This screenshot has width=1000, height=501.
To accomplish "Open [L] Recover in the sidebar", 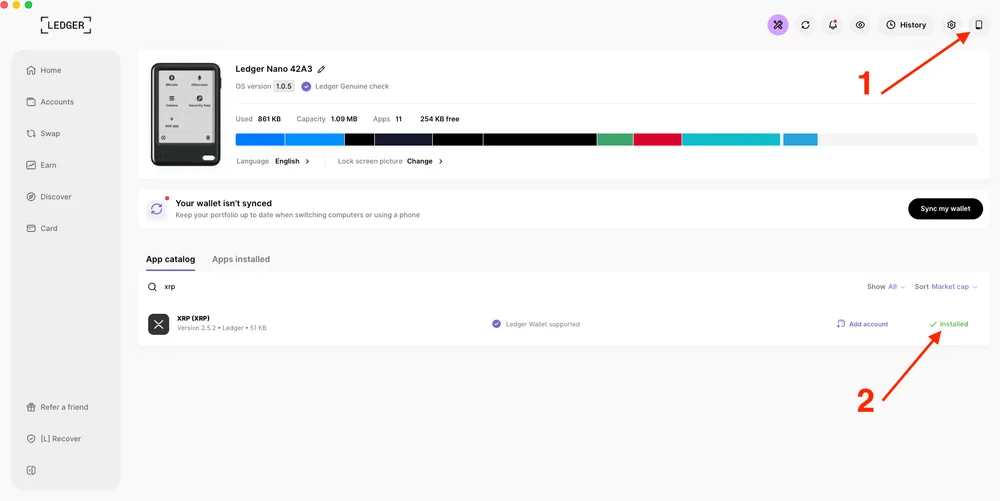I will point(54,439).
